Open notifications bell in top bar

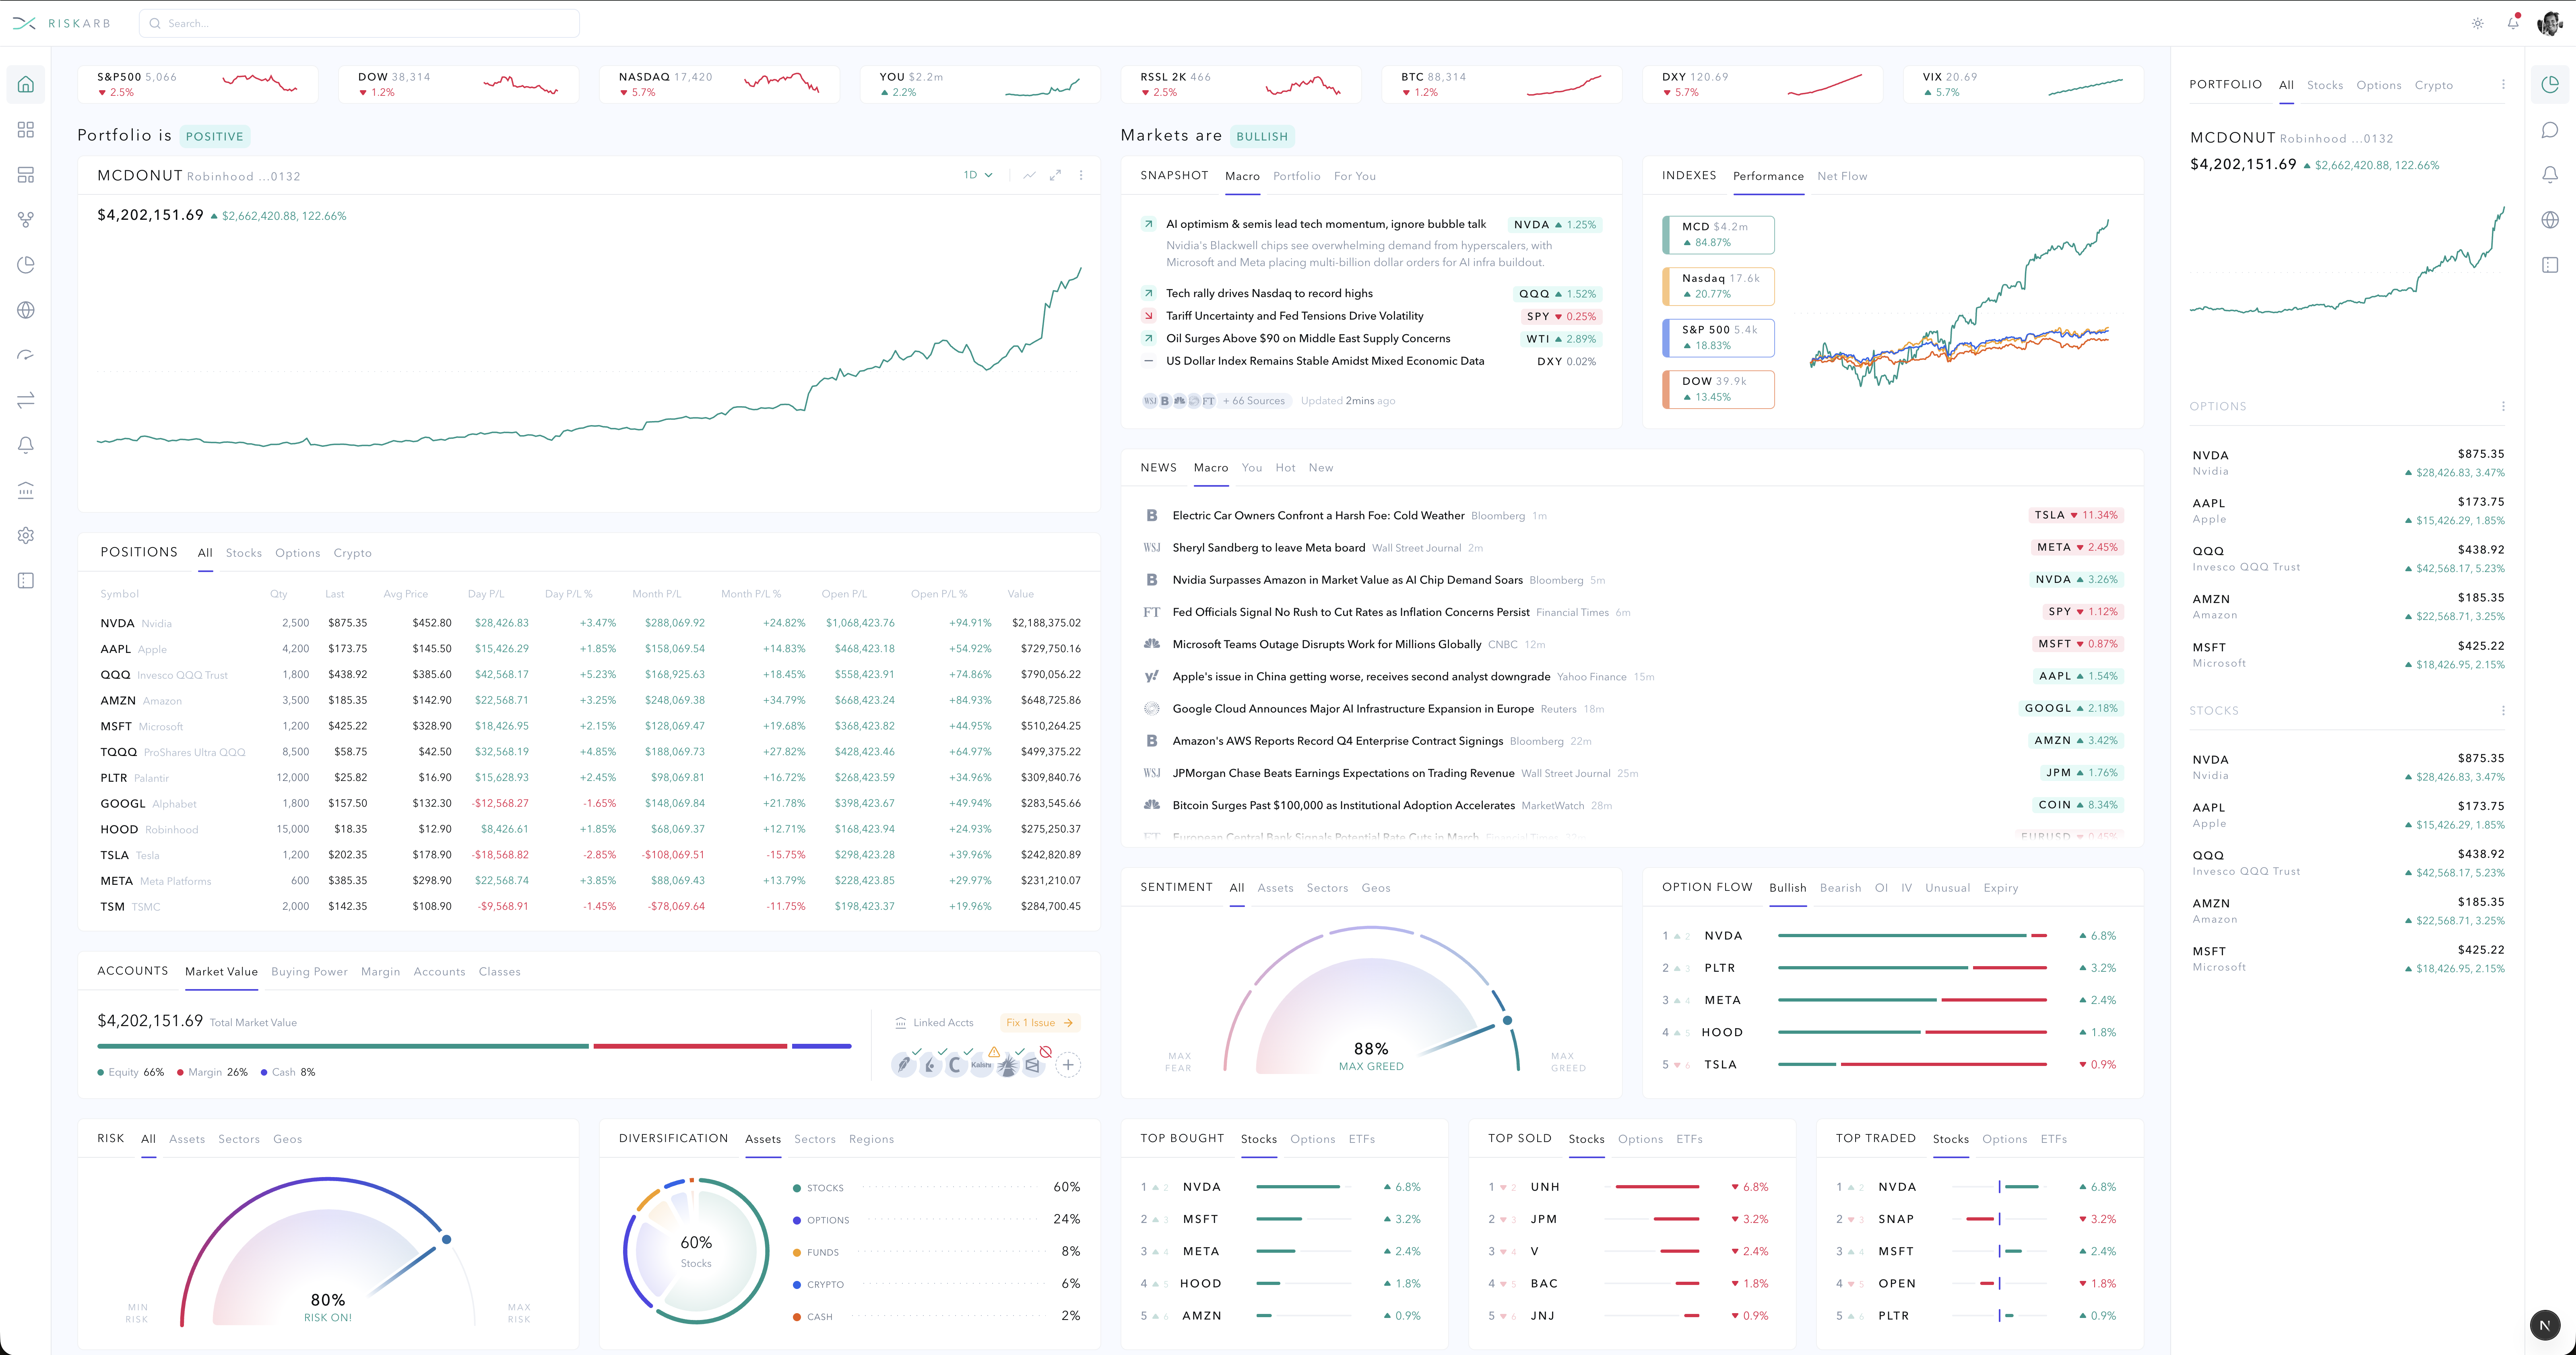tap(2513, 23)
